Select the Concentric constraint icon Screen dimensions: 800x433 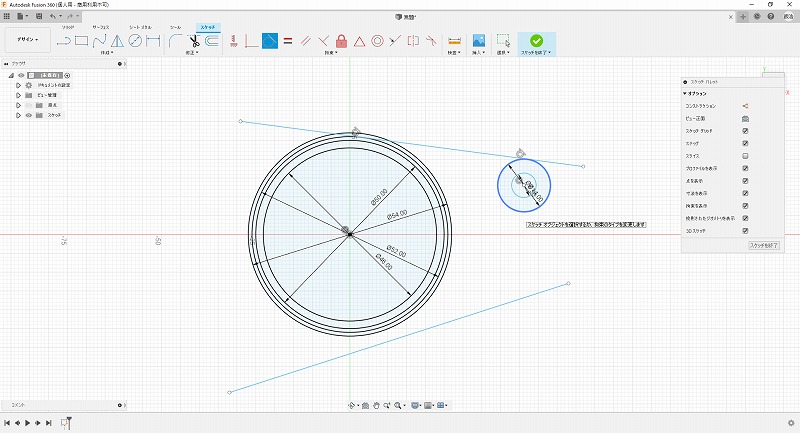[378, 41]
